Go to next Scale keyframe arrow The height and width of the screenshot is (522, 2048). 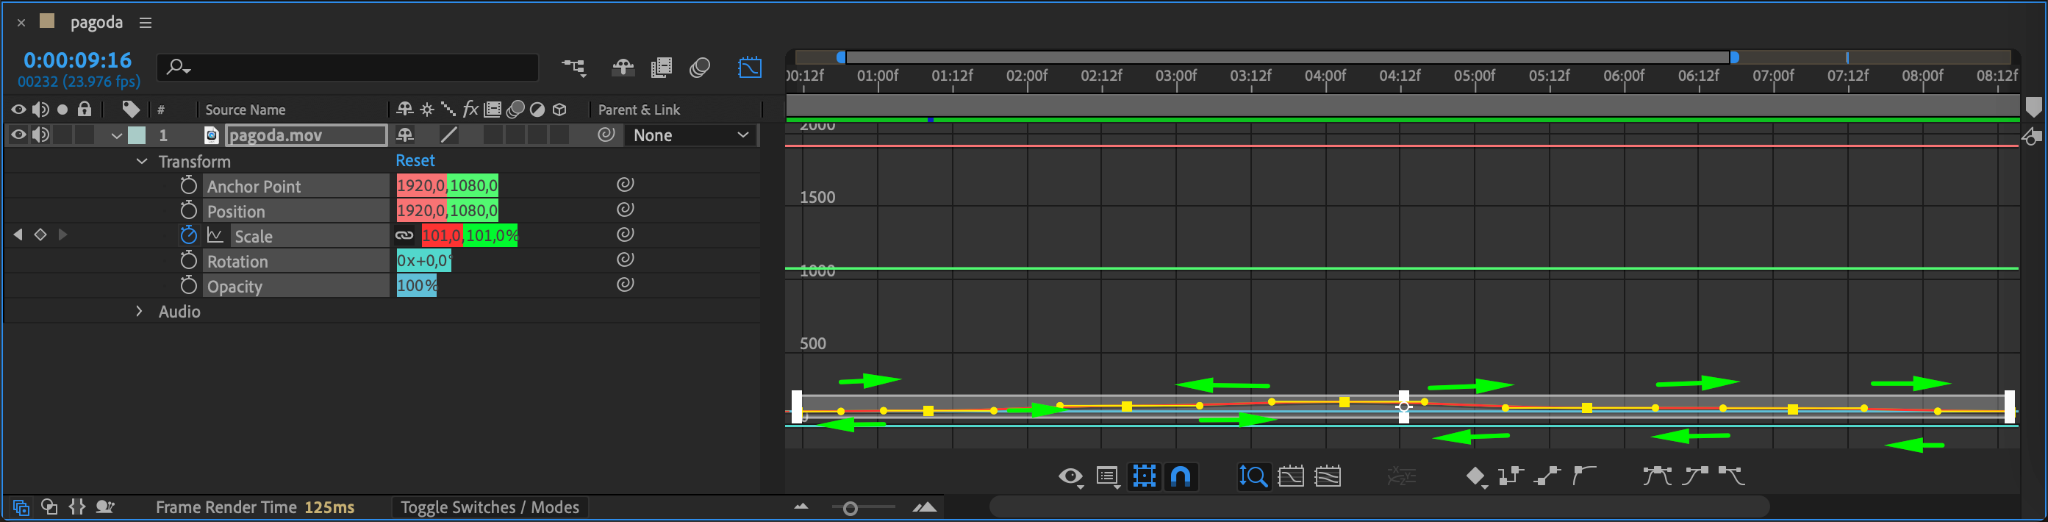click(63, 234)
